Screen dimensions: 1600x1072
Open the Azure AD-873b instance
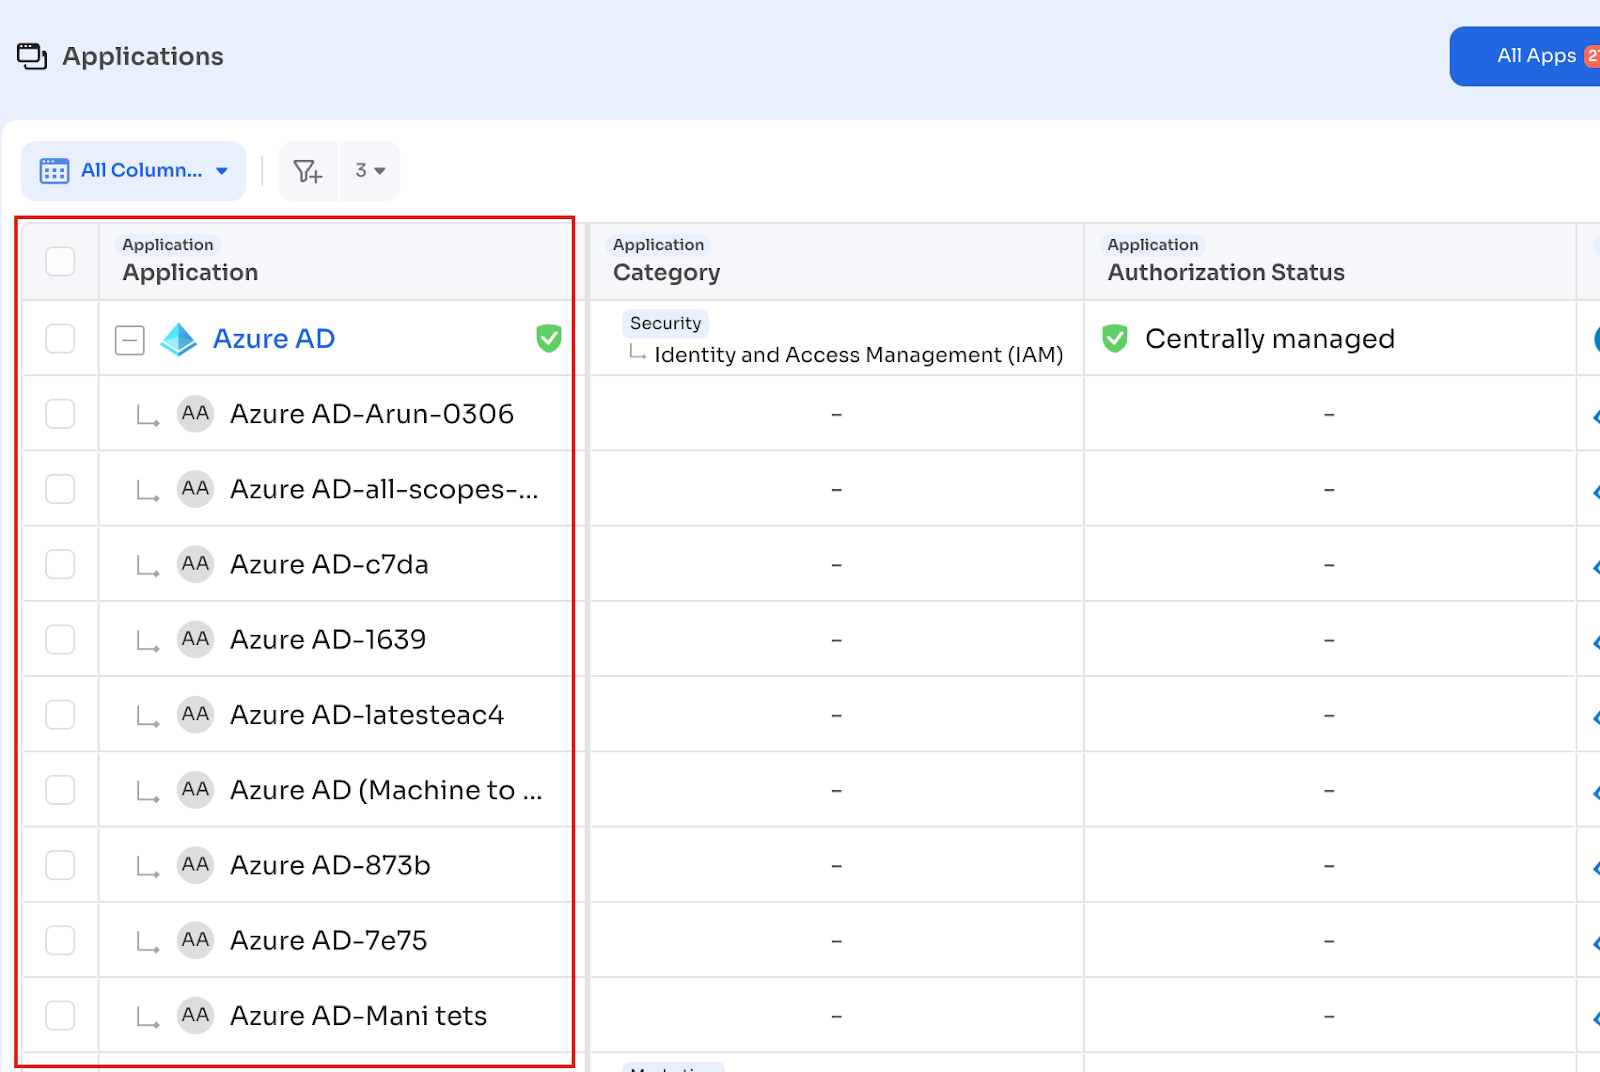click(x=330, y=865)
